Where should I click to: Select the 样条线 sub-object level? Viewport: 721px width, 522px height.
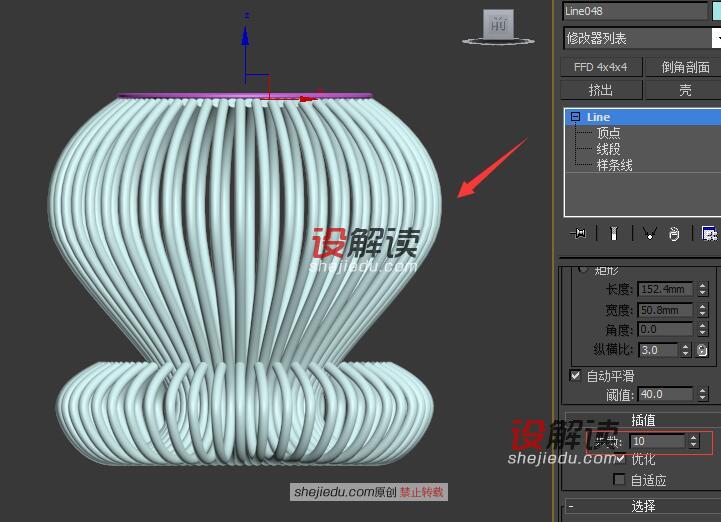tap(614, 165)
